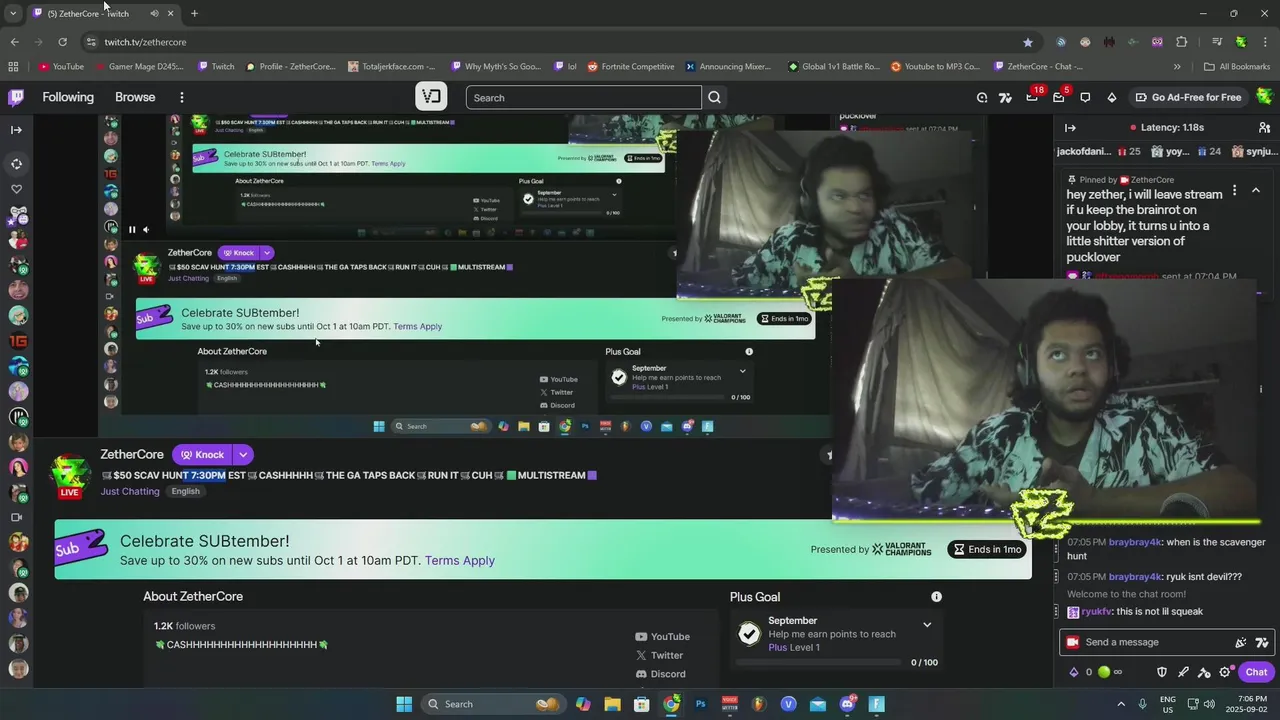Reload the page
This screenshot has height=720, width=1280.
coord(62,42)
